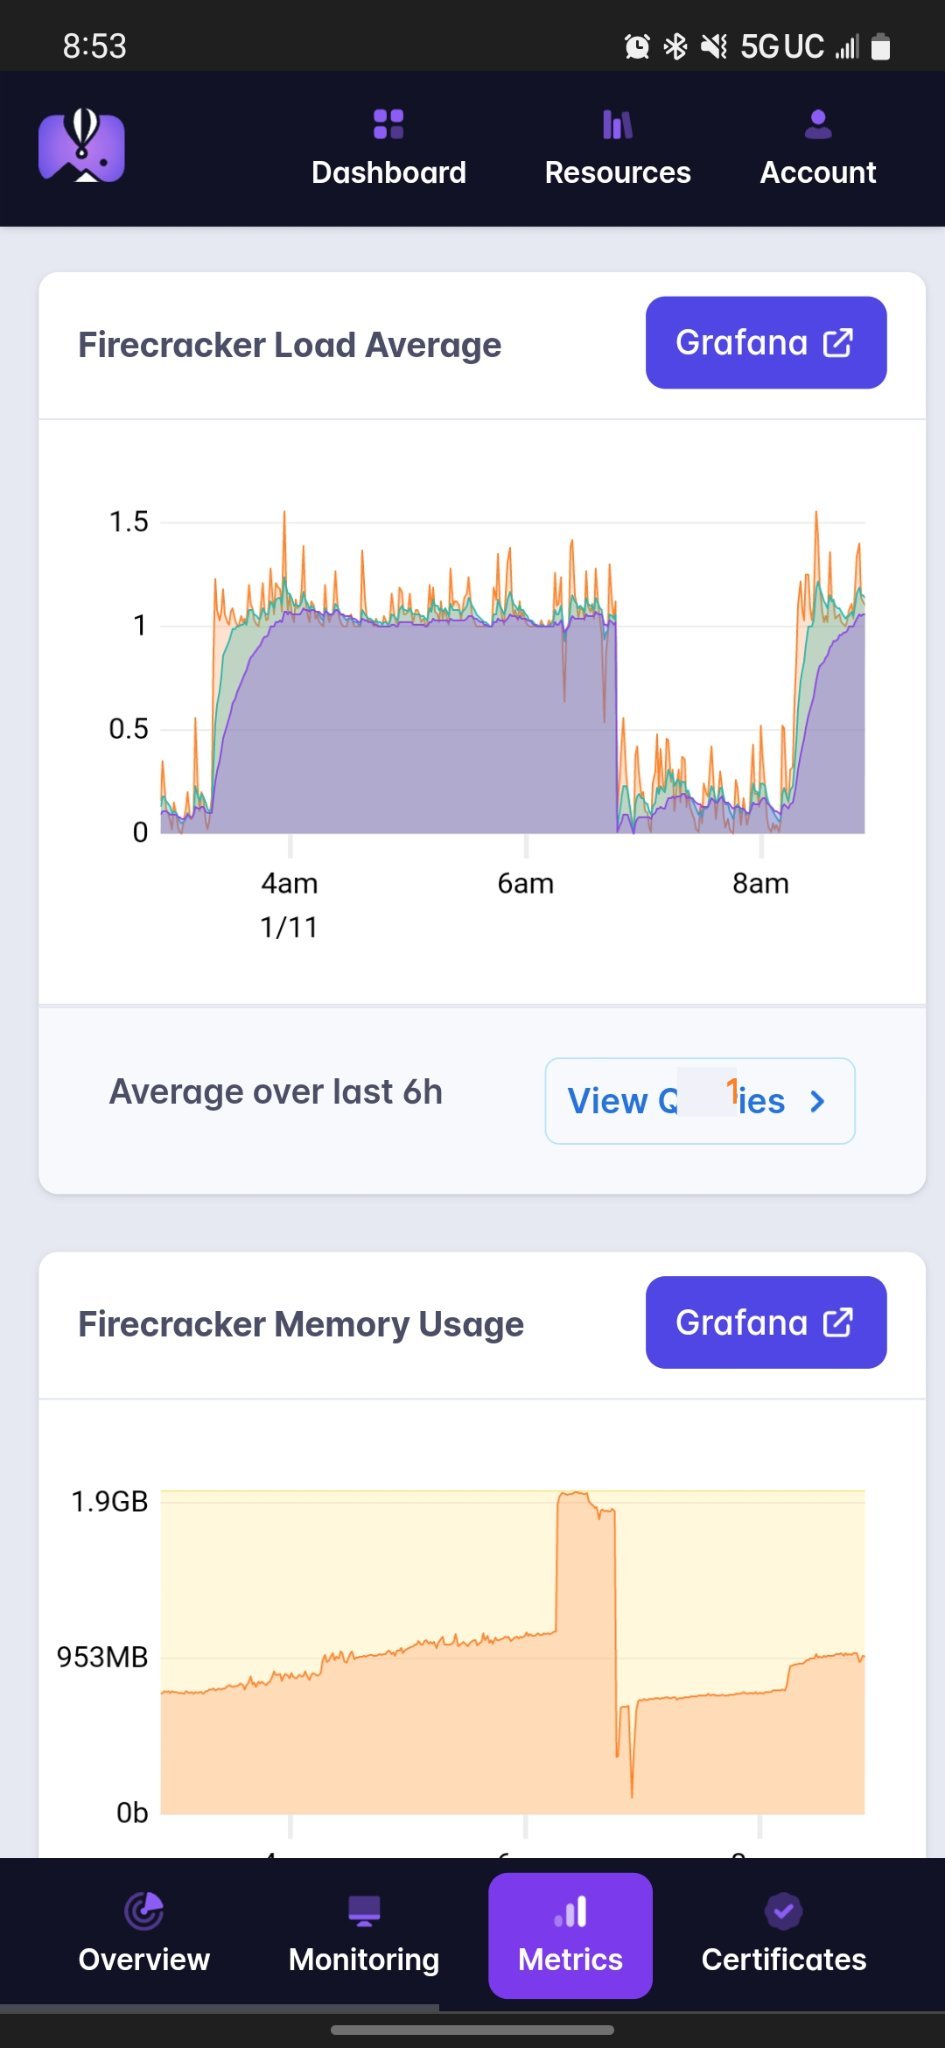This screenshot has height=2048, width=945.
Task: Select the Overview radar icon
Action: 144,1911
